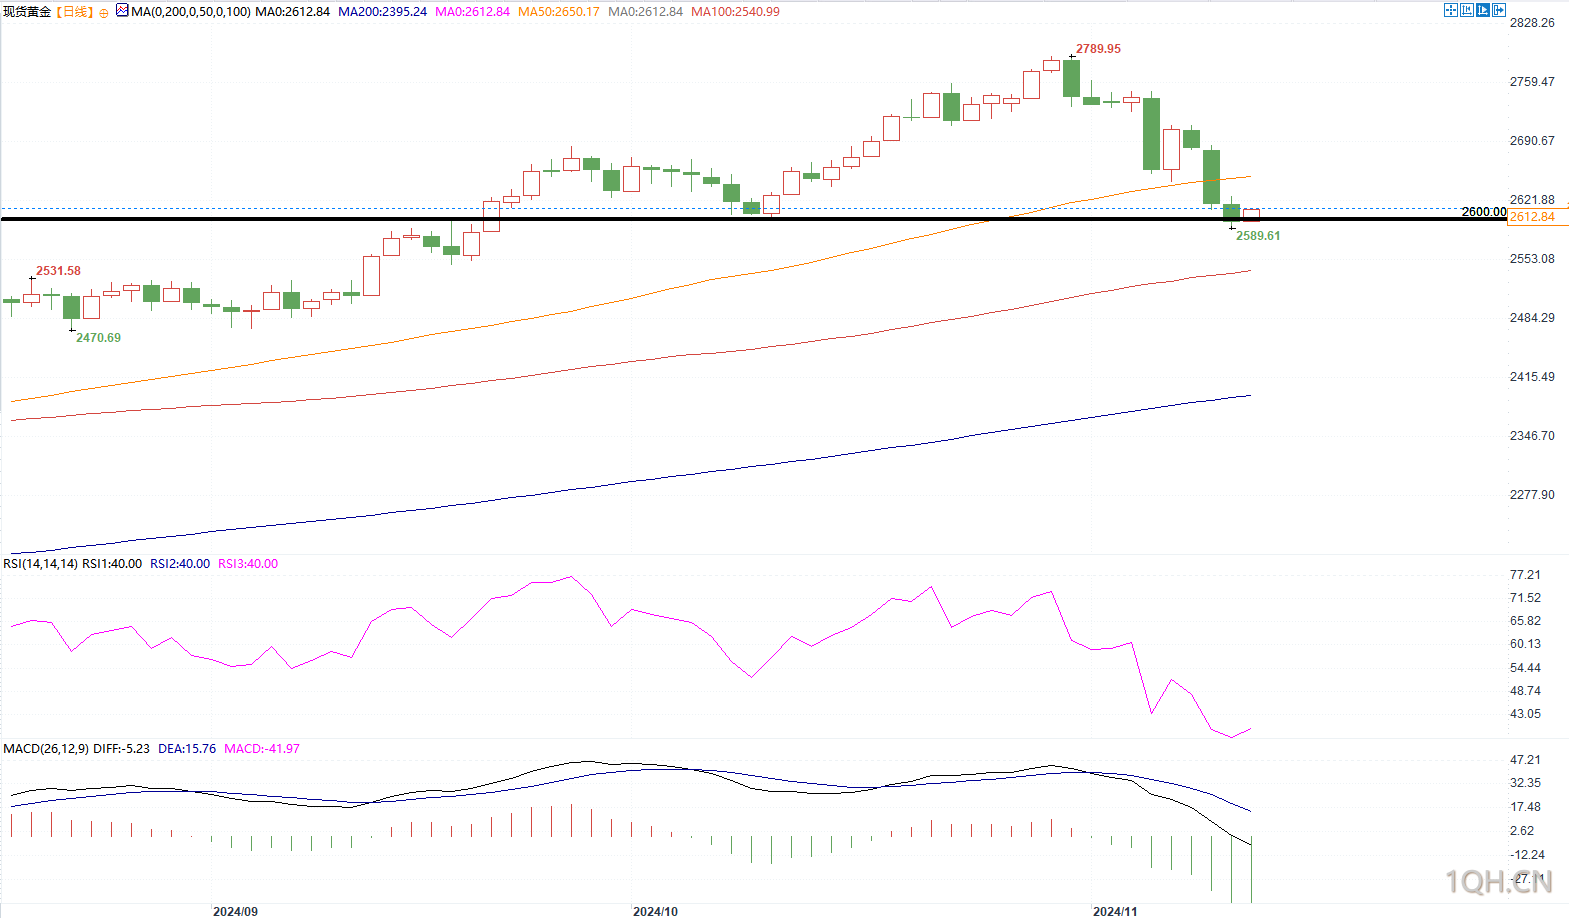The width and height of the screenshot is (1569, 918).
Task: Click the DEA:15.76 value
Action: pyautogui.click(x=187, y=749)
